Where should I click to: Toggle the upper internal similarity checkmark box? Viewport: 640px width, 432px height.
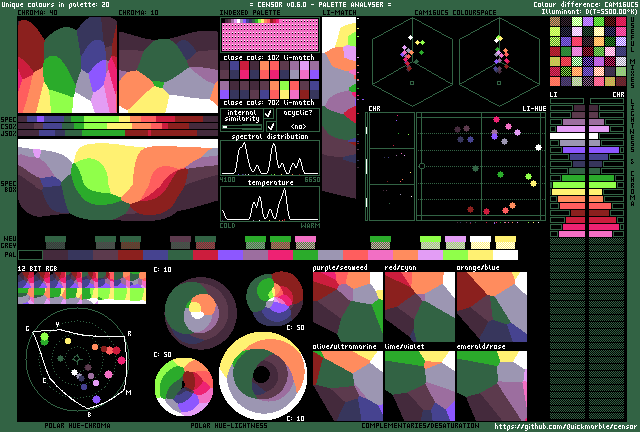point(269,113)
